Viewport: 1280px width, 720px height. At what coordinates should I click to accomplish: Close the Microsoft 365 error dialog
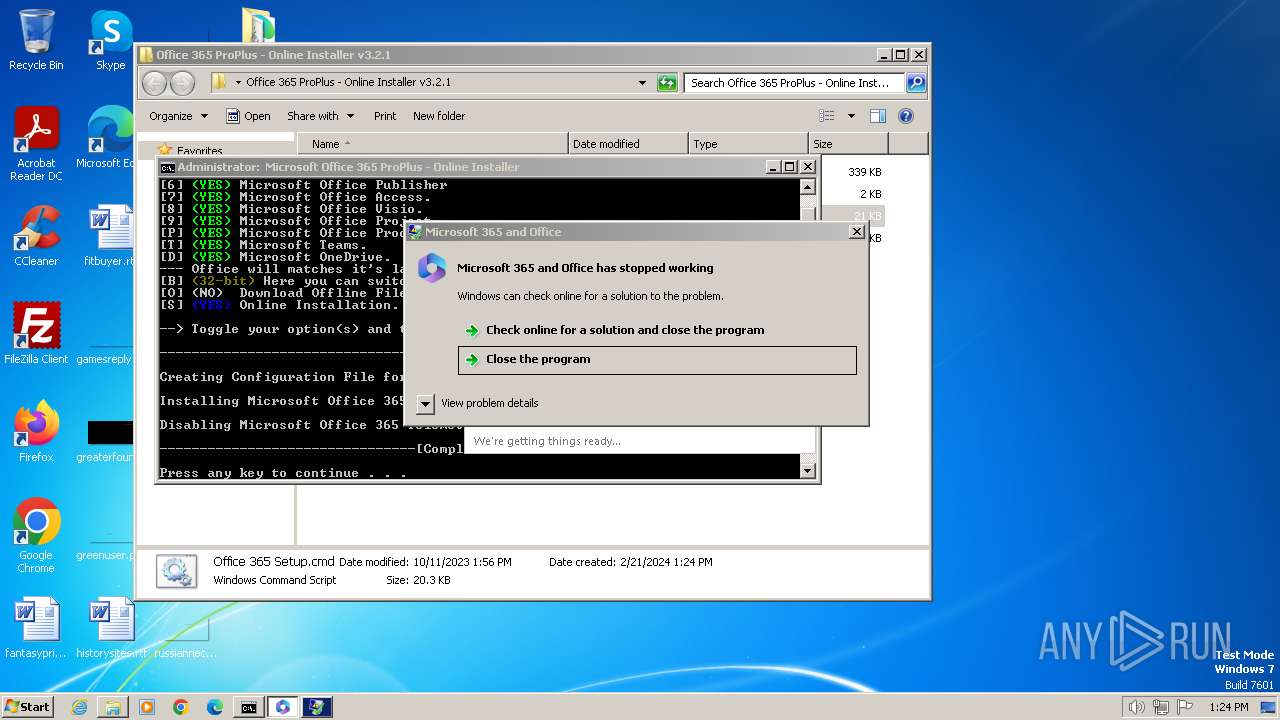pyautogui.click(x=856, y=232)
